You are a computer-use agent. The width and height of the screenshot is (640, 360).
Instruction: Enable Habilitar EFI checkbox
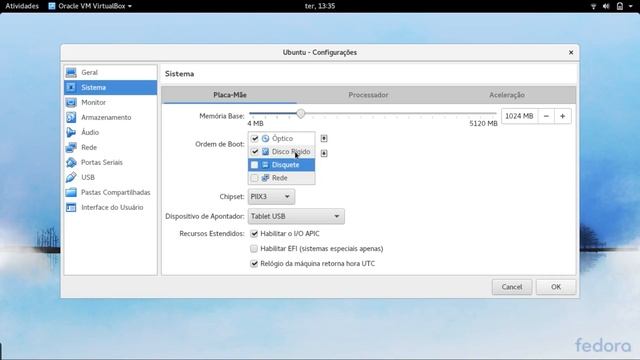click(x=254, y=249)
